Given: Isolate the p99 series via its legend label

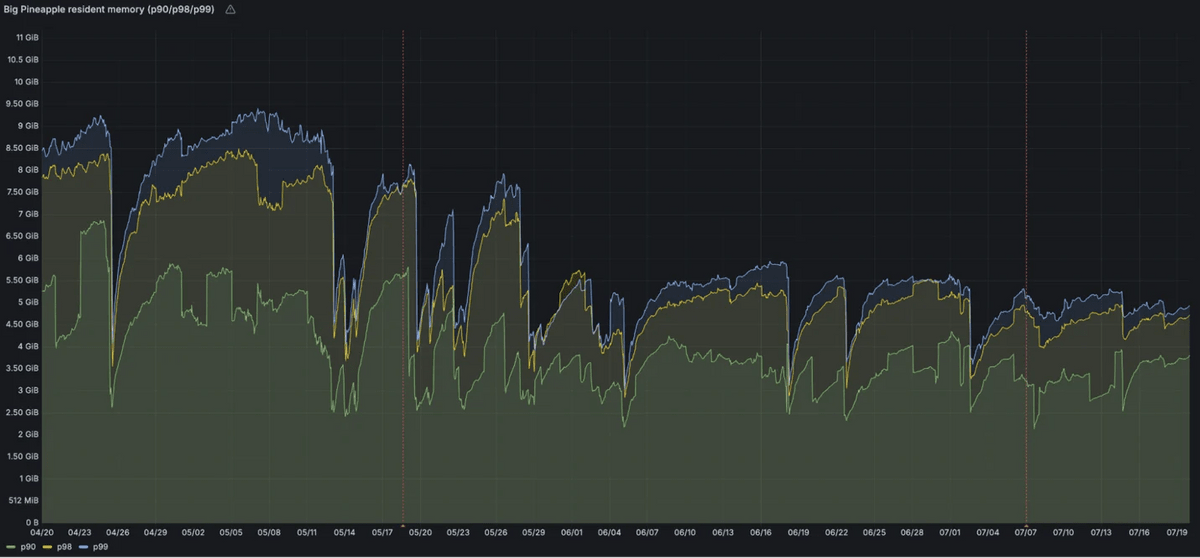Looking at the screenshot, I should pyautogui.click(x=100, y=547).
